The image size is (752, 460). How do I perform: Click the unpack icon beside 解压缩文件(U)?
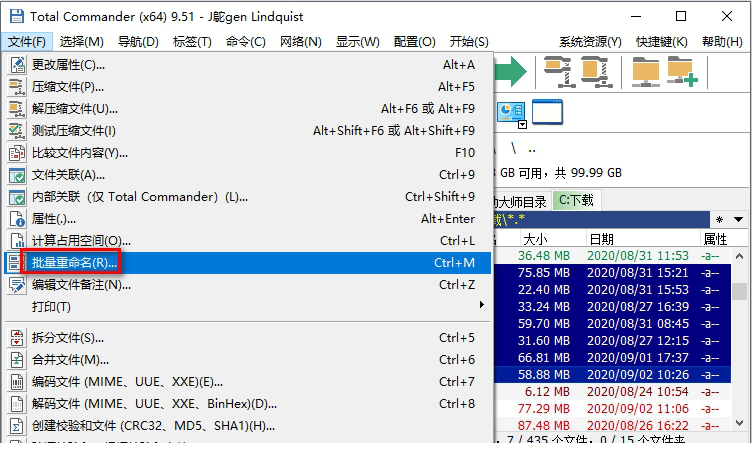[x=17, y=109]
